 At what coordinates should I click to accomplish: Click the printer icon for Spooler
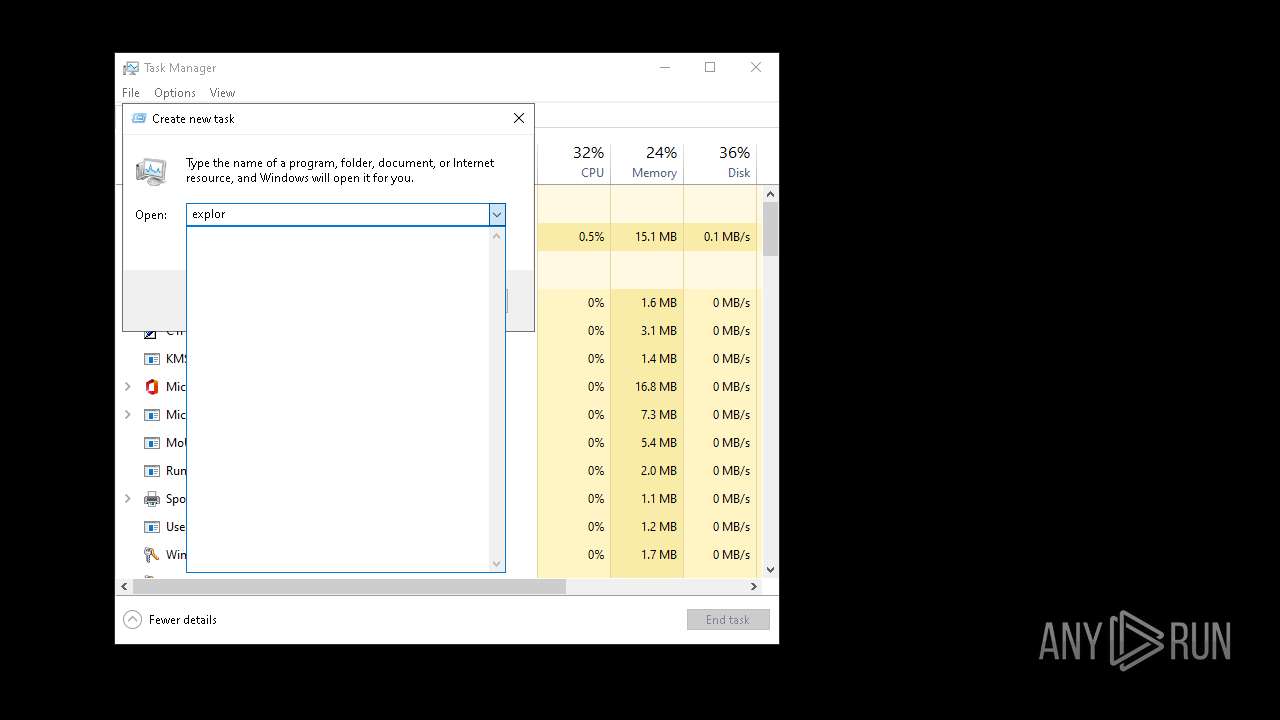[x=152, y=499]
